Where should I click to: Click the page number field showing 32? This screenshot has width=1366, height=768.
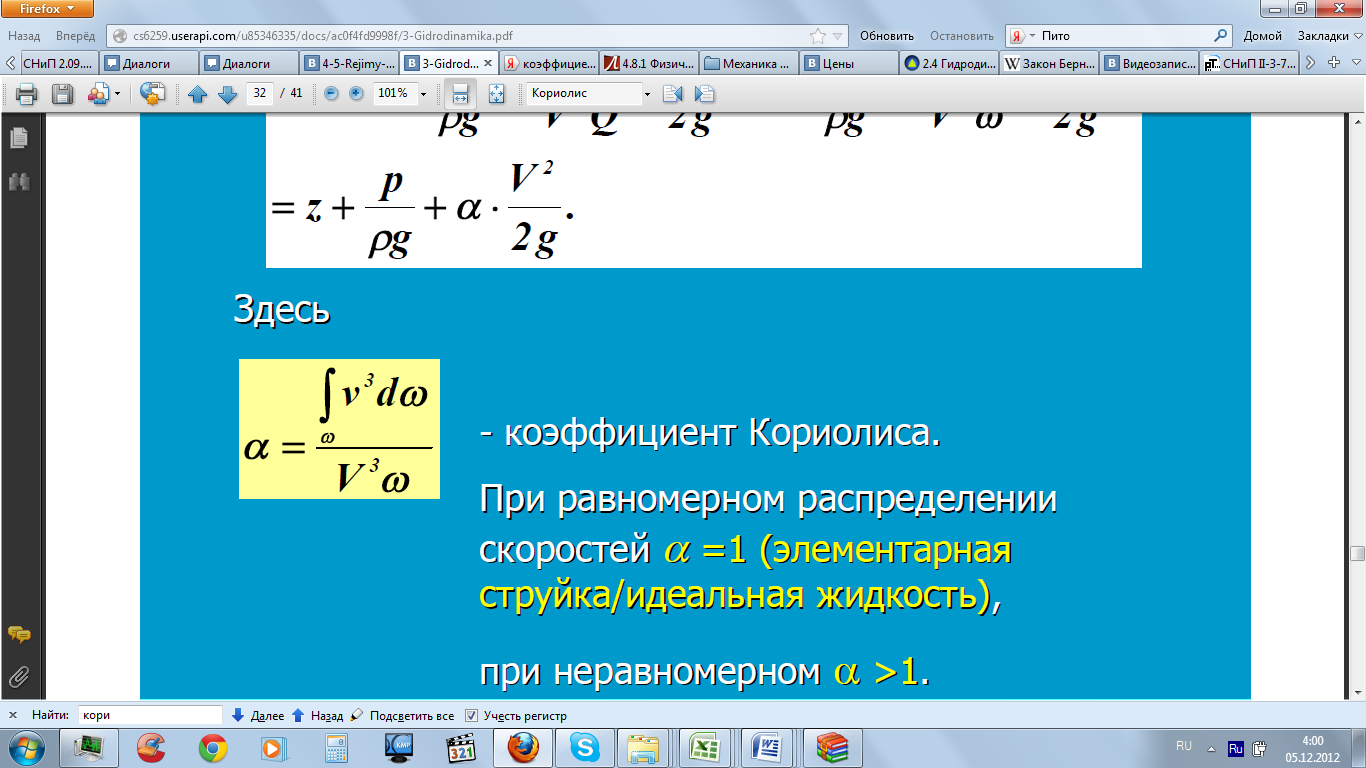pyautogui.click(x=260, y=93)
